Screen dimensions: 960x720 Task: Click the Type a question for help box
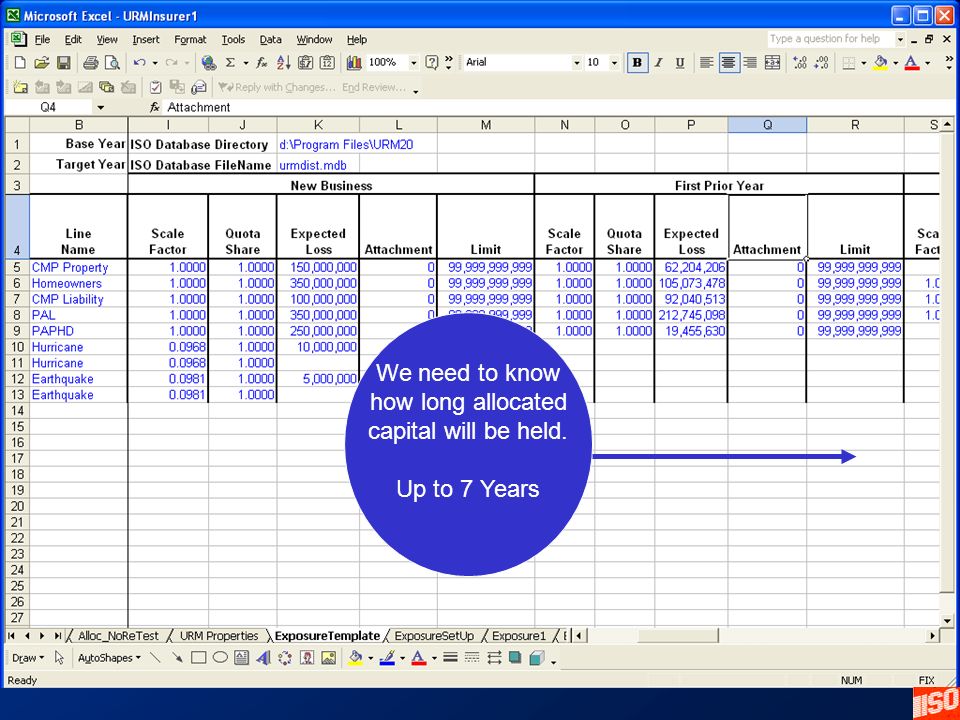tap(830, 39)
